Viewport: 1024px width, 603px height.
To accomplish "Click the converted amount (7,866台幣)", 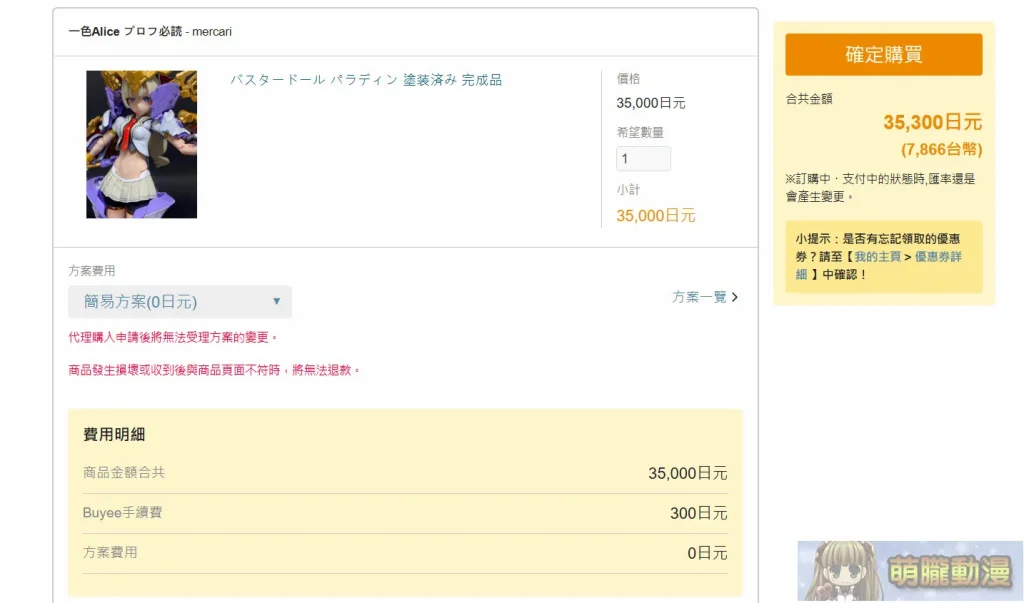I will 941,150.
